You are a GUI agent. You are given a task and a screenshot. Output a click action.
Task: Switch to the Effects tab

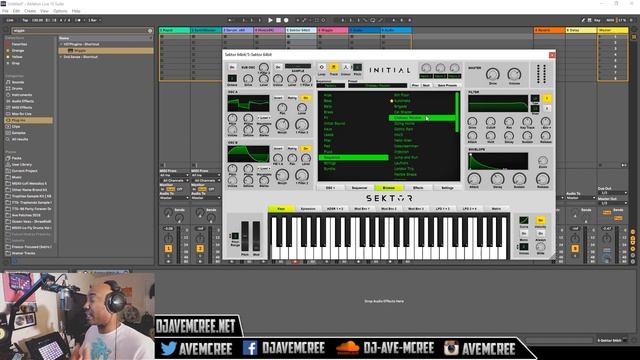coord(418,188)
